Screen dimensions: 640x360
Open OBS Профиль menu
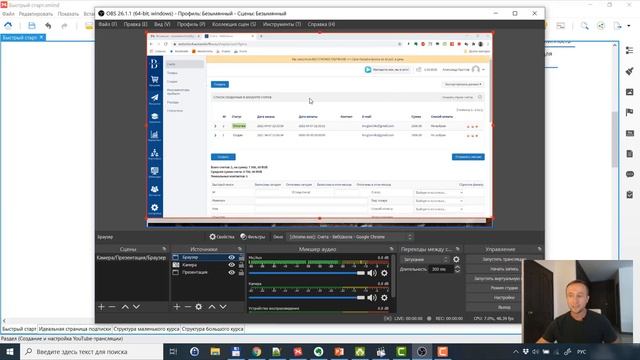pyautogui.click(x=191, y=24)
